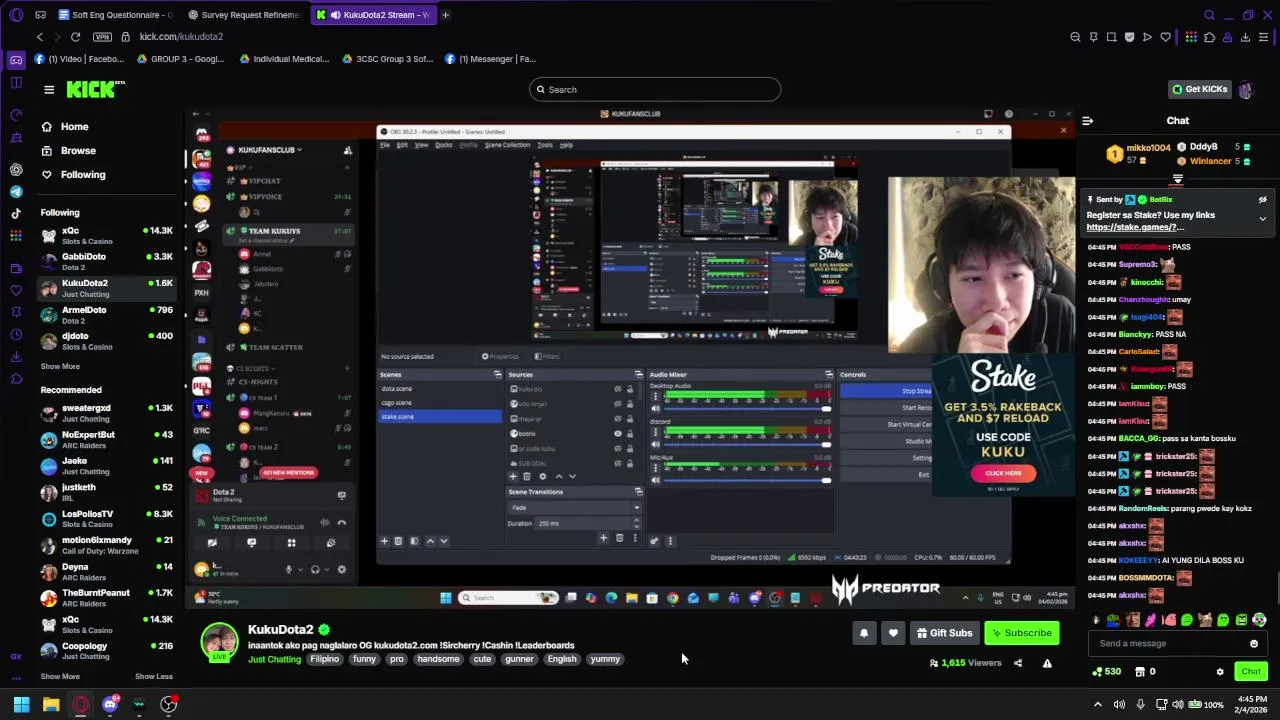Open the extensions puzzle icon
This screenshot has height=720, width=1280.
click(x=1209, y=37)
